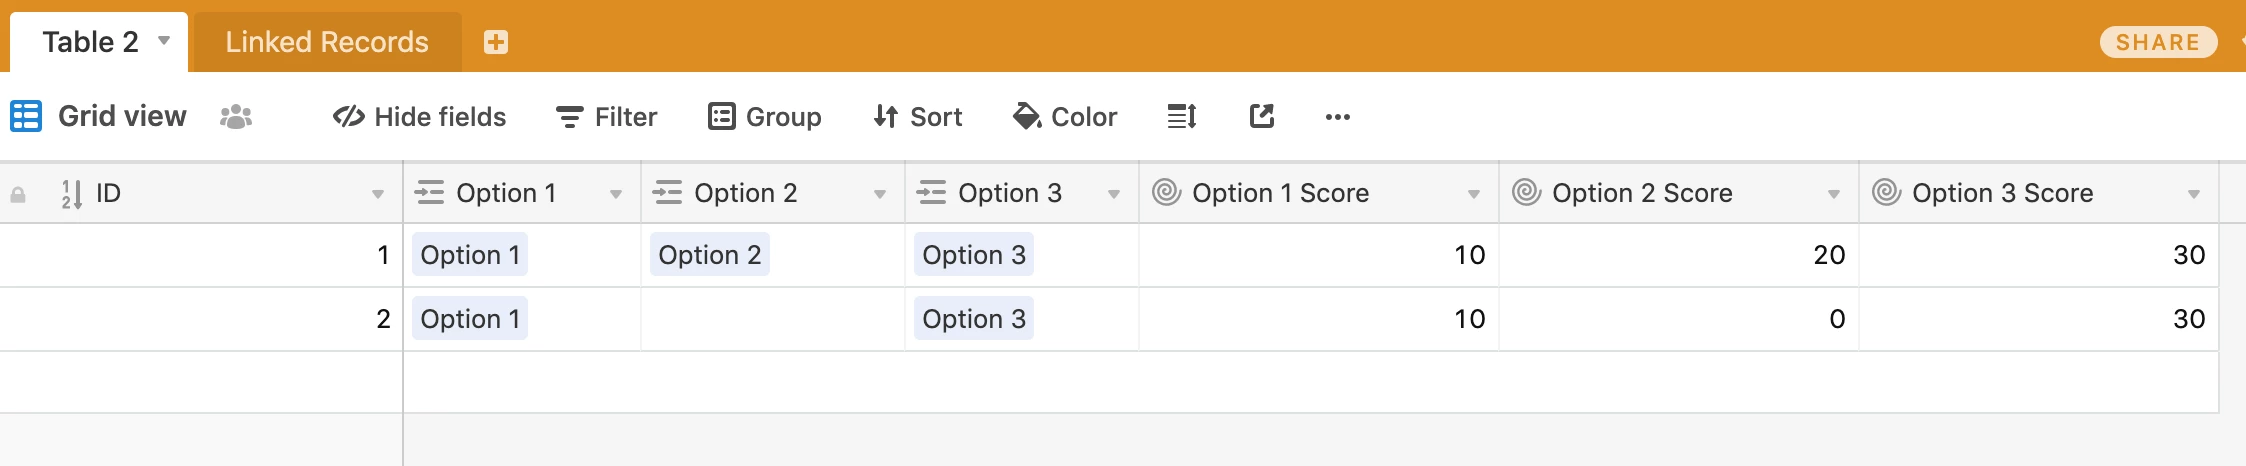
Task: Open the Hide fields menu
Action: (x=420, y=117)
